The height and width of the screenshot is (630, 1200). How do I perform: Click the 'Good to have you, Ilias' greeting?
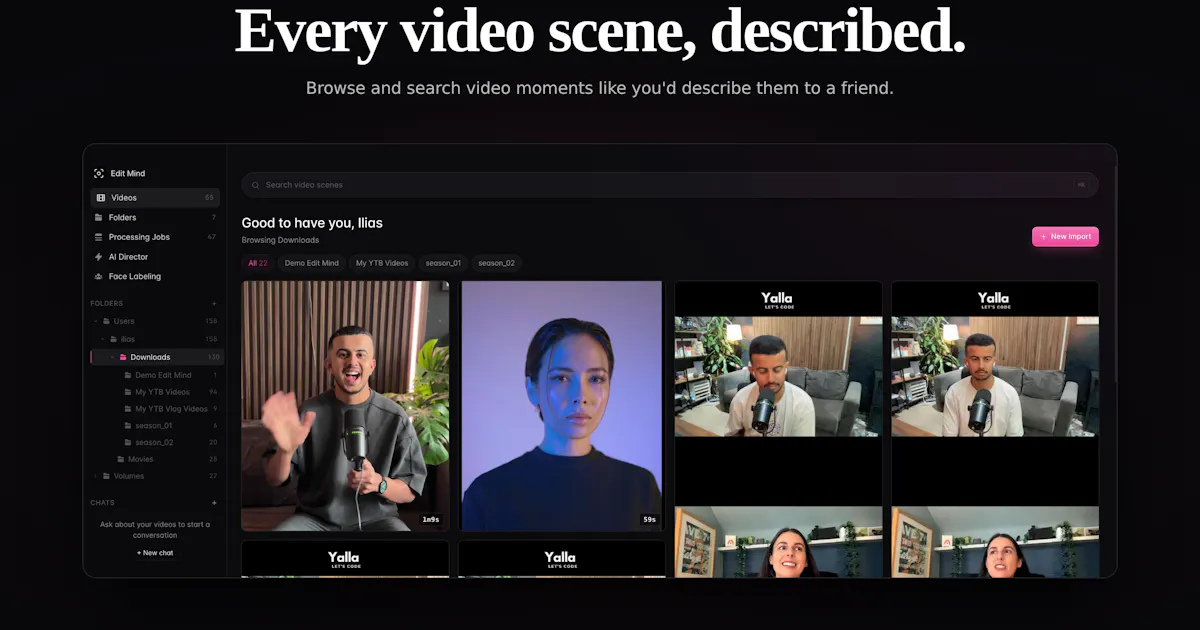point(312,223)
